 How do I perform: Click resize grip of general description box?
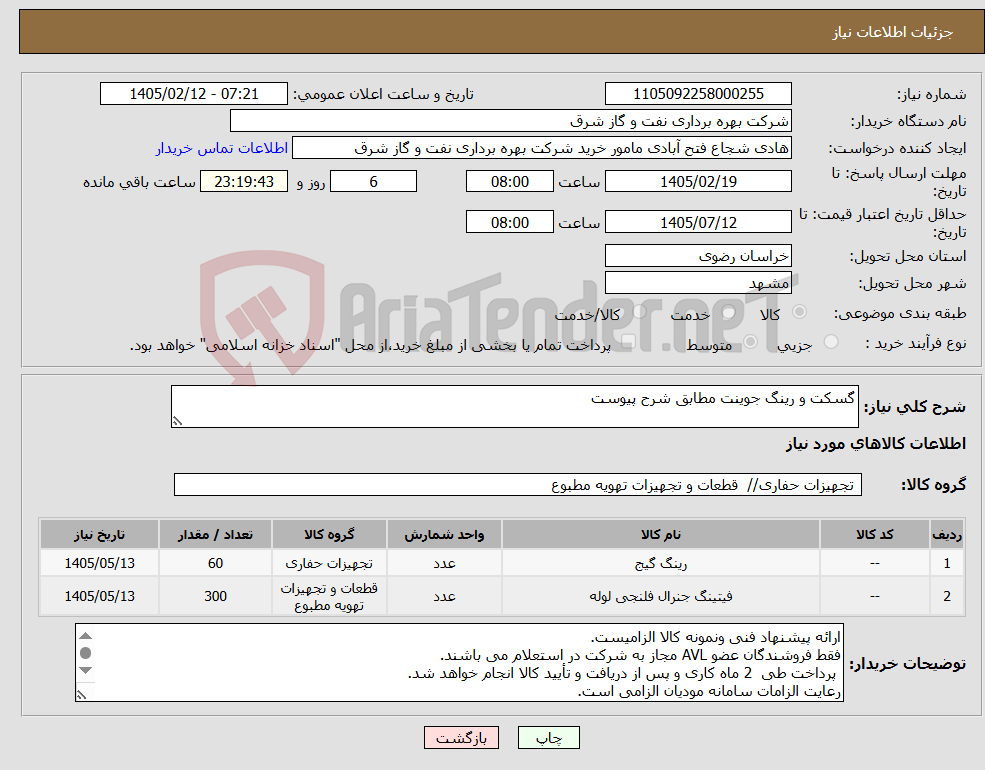177,421
